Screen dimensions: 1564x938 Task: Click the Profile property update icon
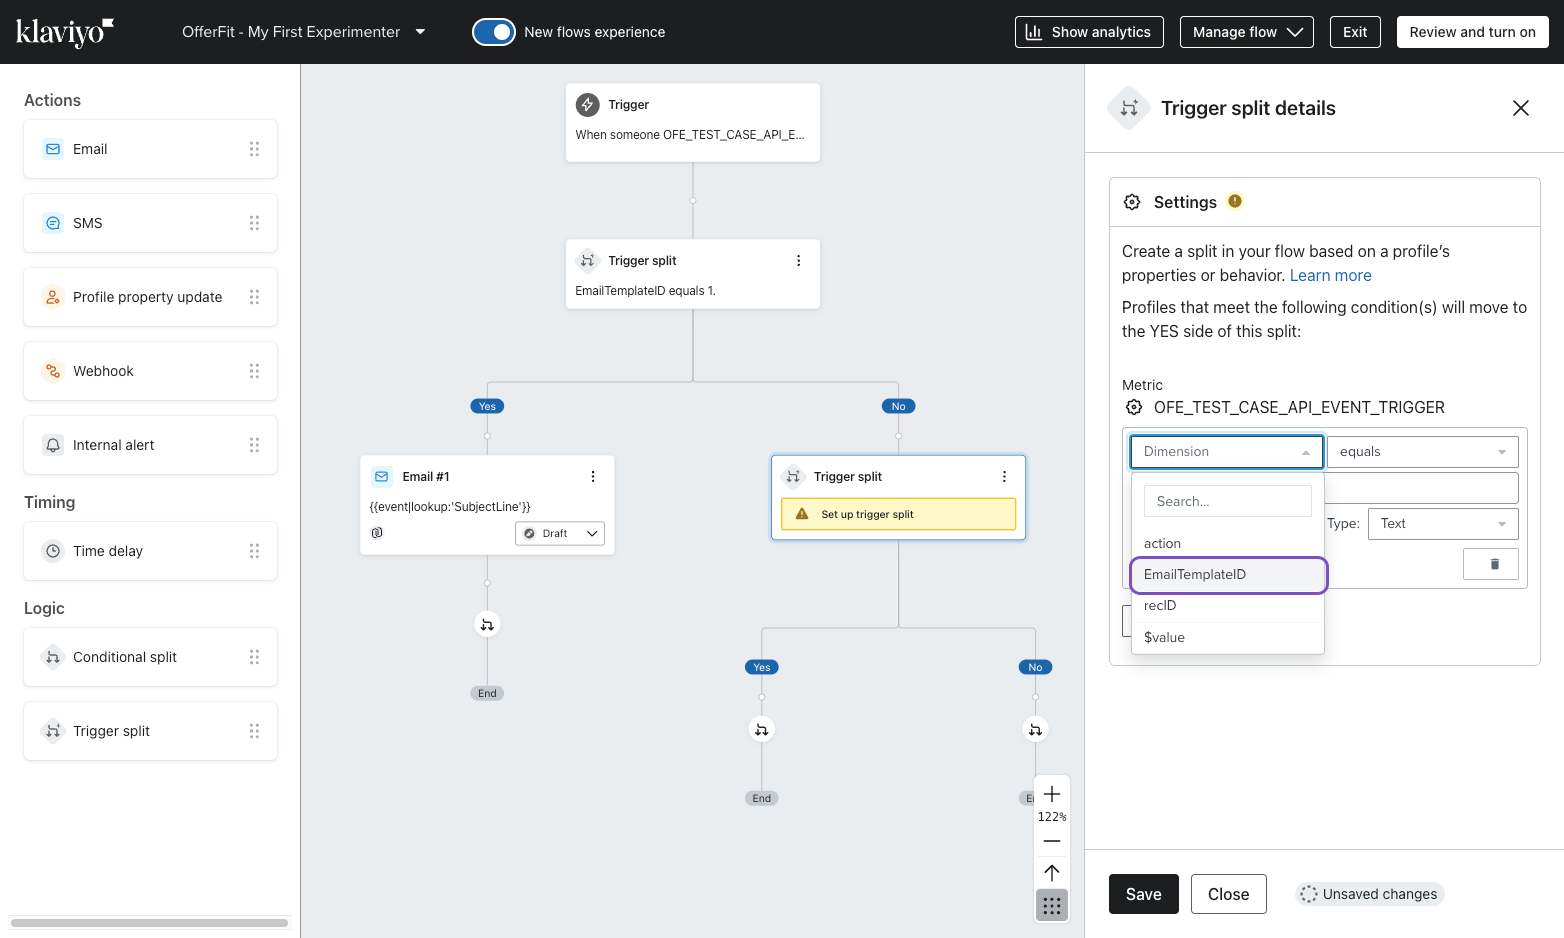[x=53, y=296]
